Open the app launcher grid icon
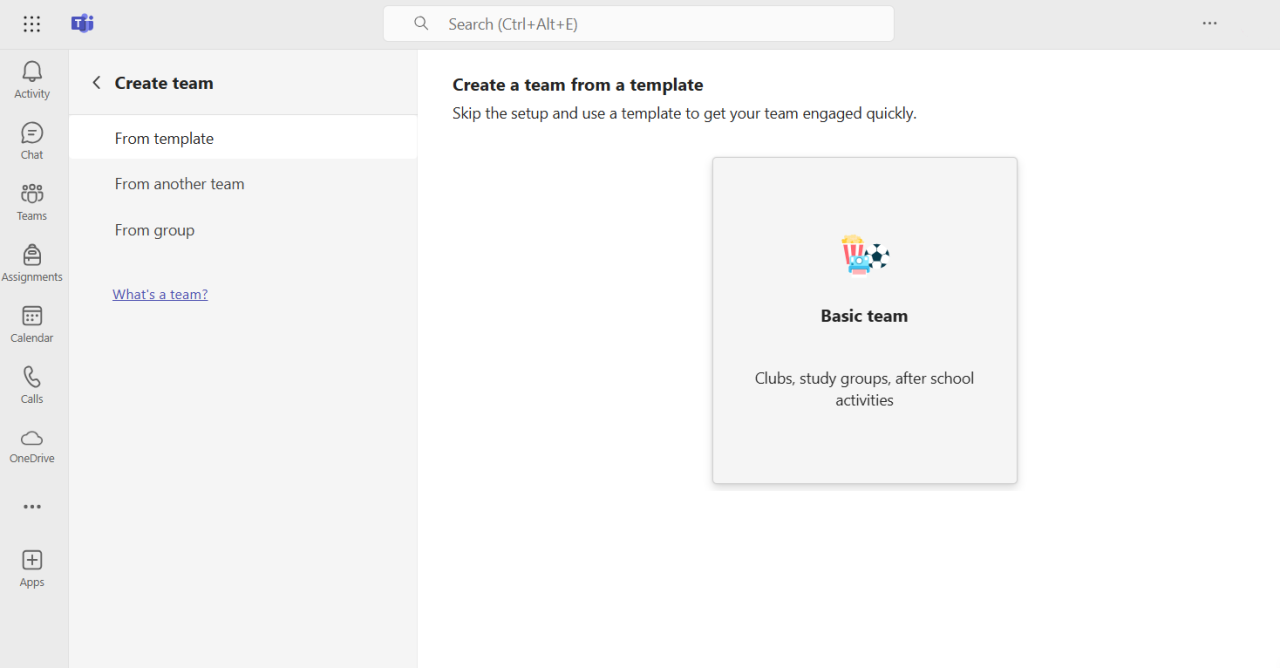 (32, 24)
